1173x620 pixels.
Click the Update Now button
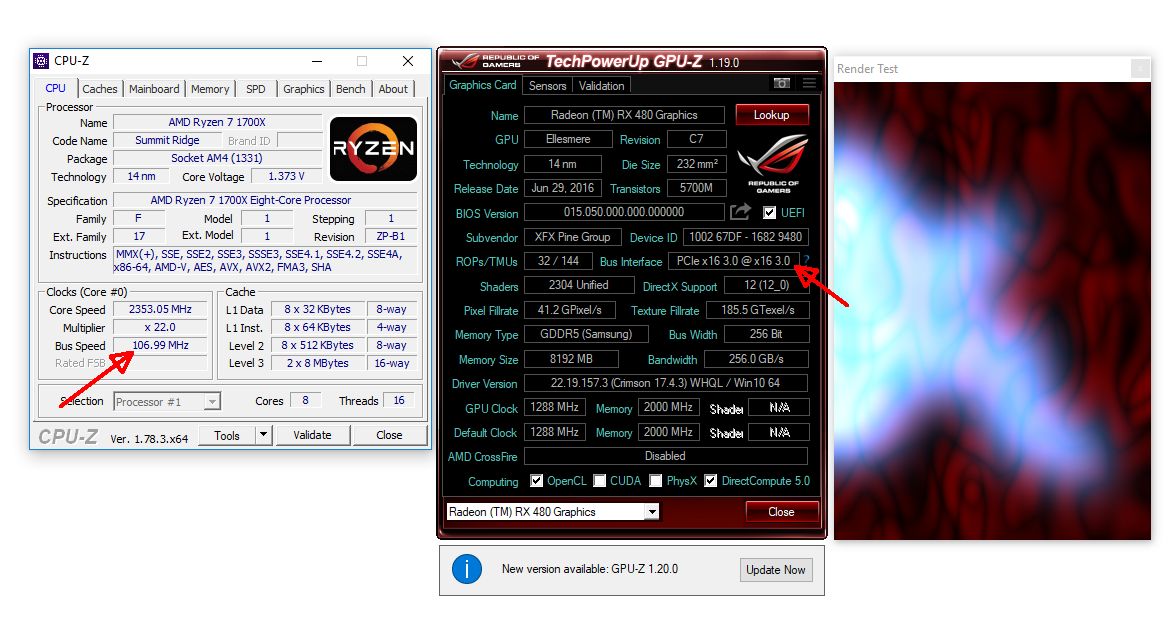coord(776,570)
